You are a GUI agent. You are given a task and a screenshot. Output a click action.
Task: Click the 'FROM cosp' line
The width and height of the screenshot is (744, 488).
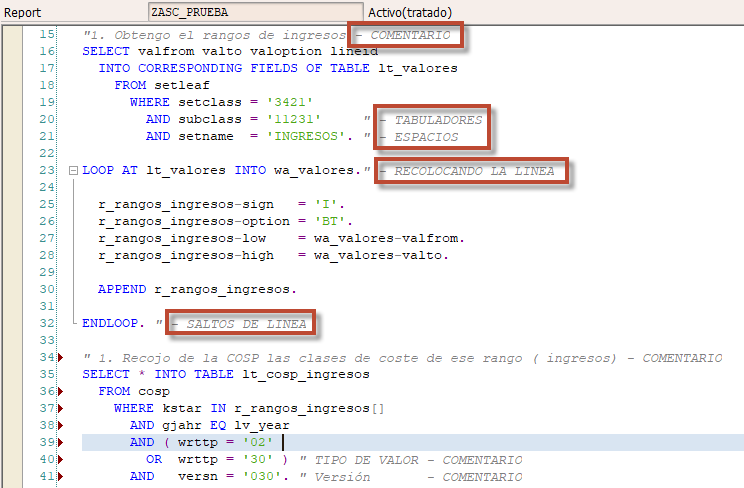[134, 392]
